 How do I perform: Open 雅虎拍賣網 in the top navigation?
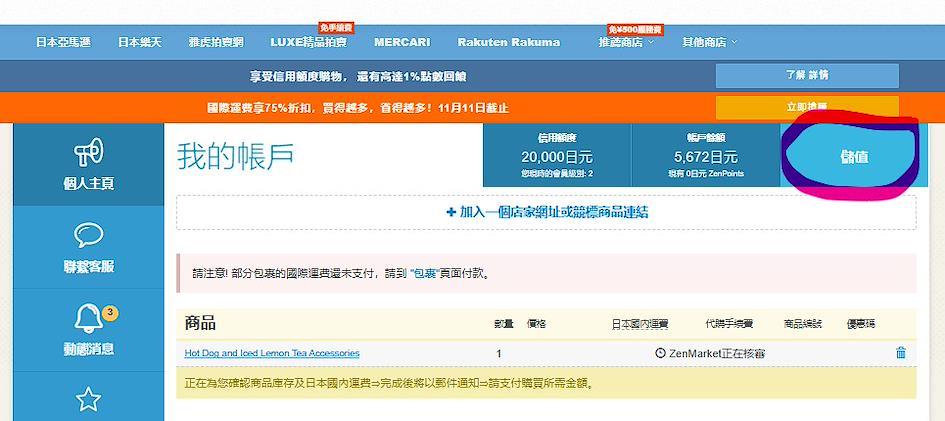(216, 42)
